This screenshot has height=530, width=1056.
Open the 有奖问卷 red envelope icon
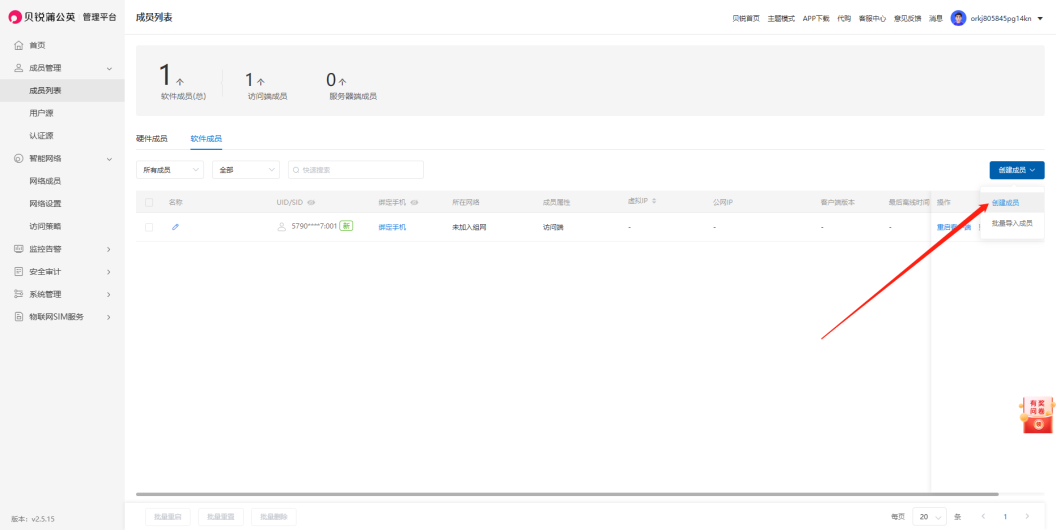click(1036, 415)
